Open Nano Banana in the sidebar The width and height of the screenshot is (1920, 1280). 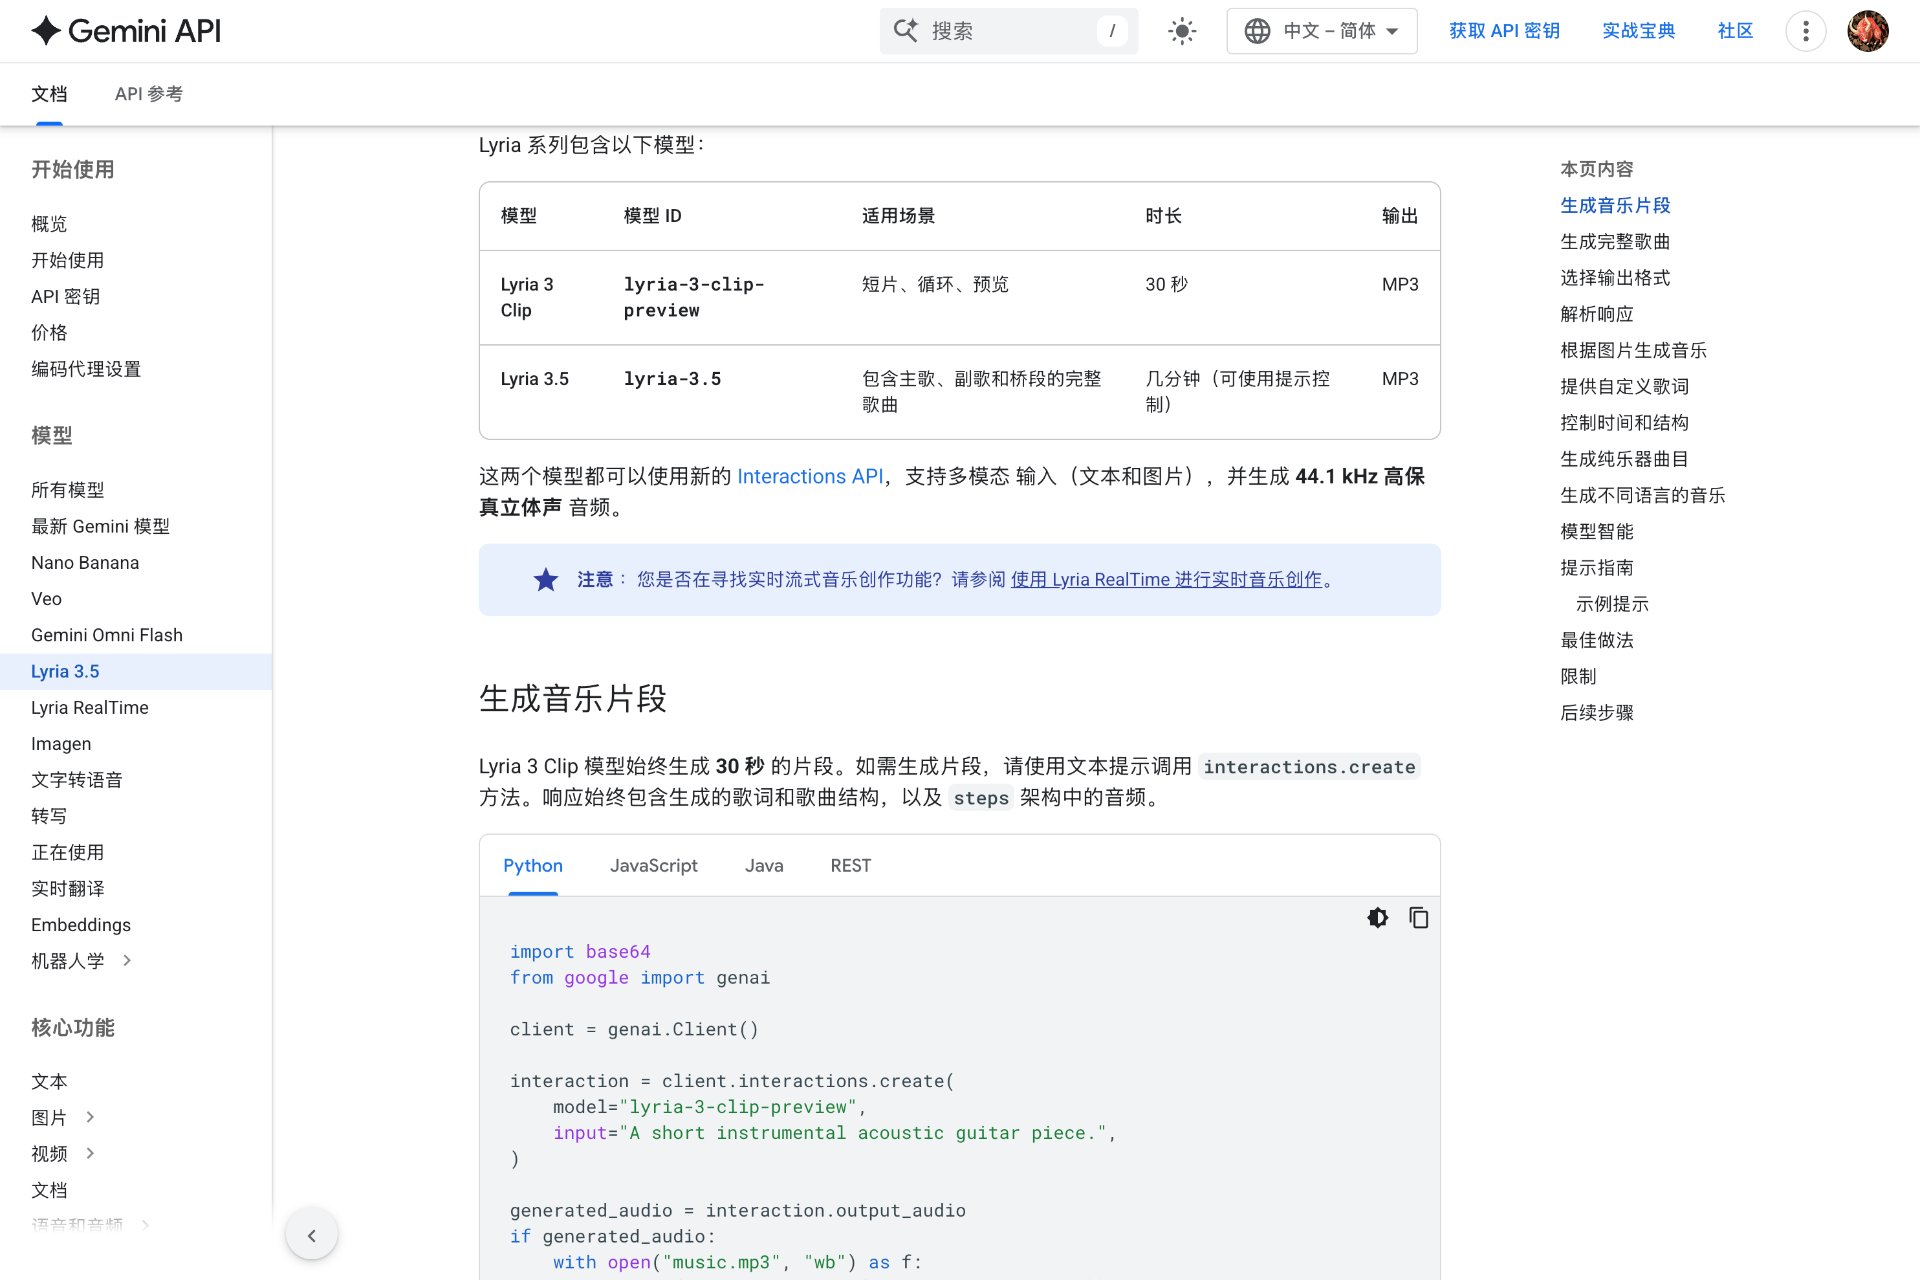85,563
